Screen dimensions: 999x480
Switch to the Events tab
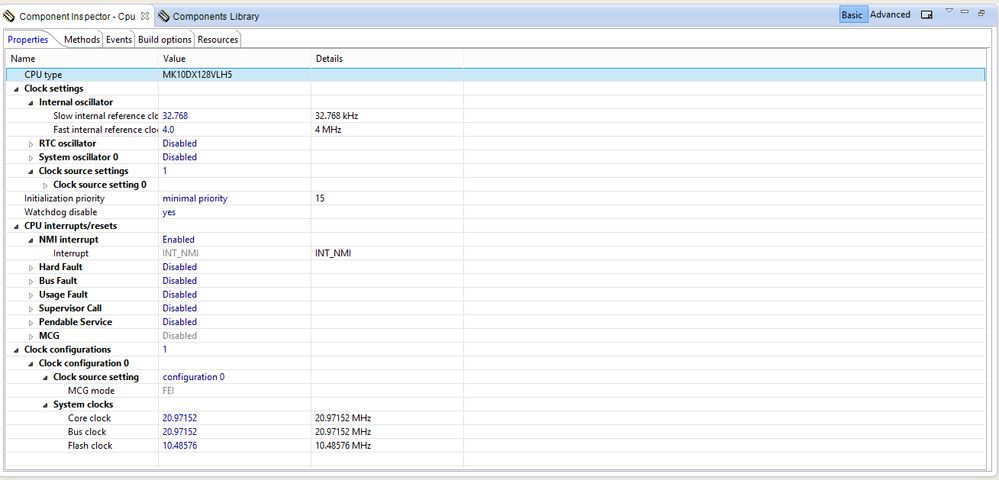pos(119,40)
